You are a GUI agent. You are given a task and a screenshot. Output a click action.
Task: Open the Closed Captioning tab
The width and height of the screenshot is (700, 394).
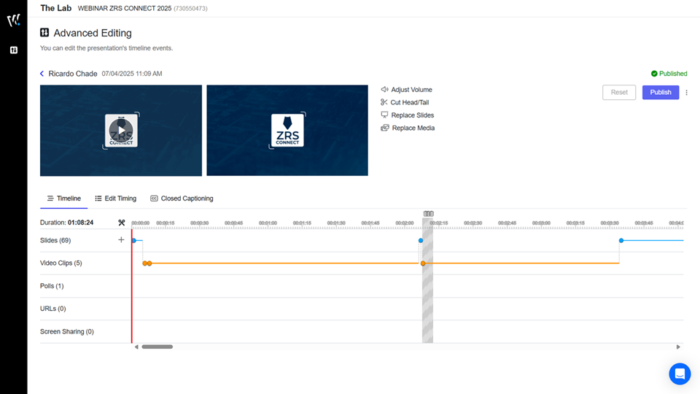click(x=182, y=199)
